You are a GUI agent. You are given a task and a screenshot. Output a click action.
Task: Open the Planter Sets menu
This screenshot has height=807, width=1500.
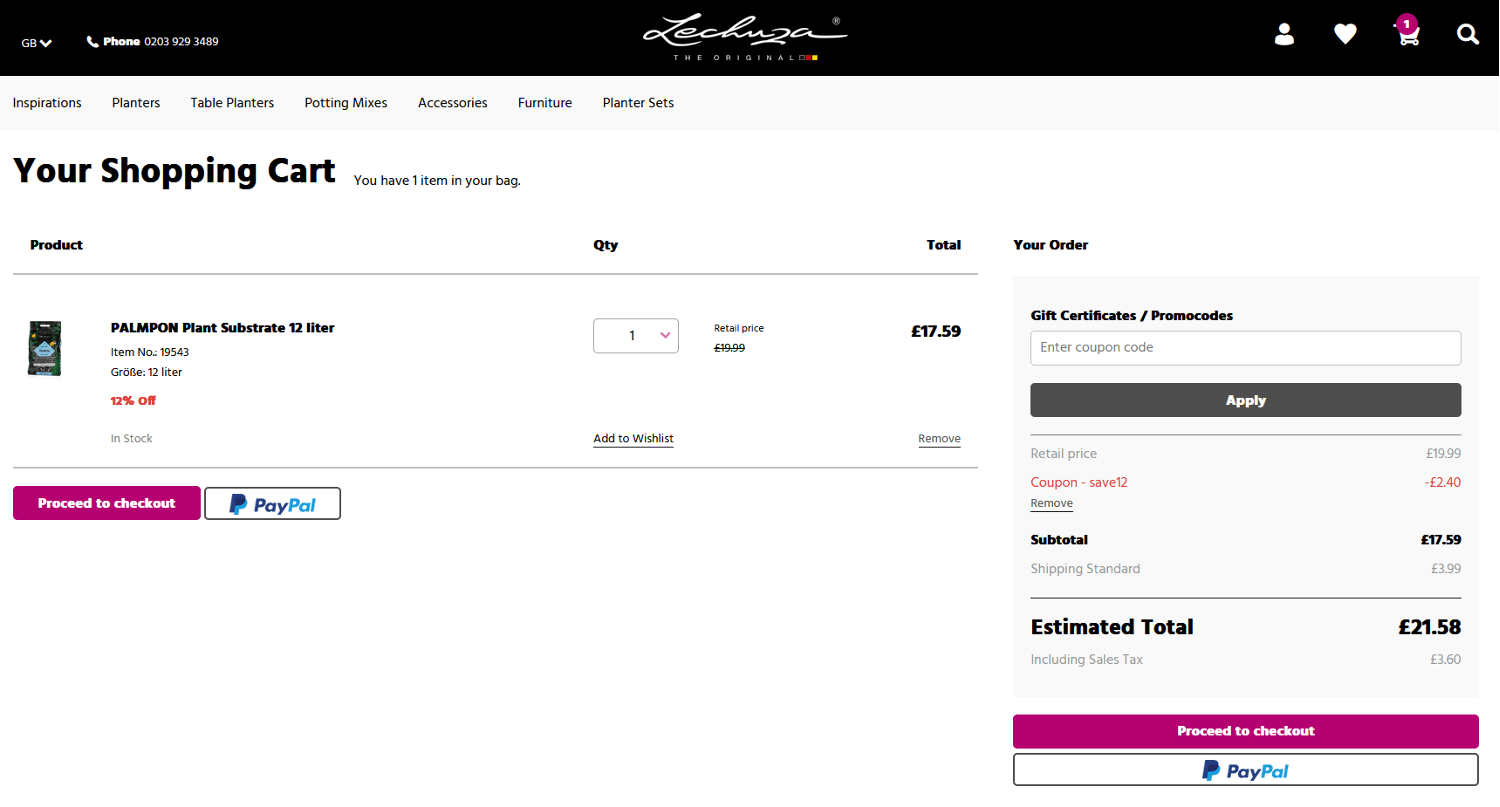pos(638,103)
